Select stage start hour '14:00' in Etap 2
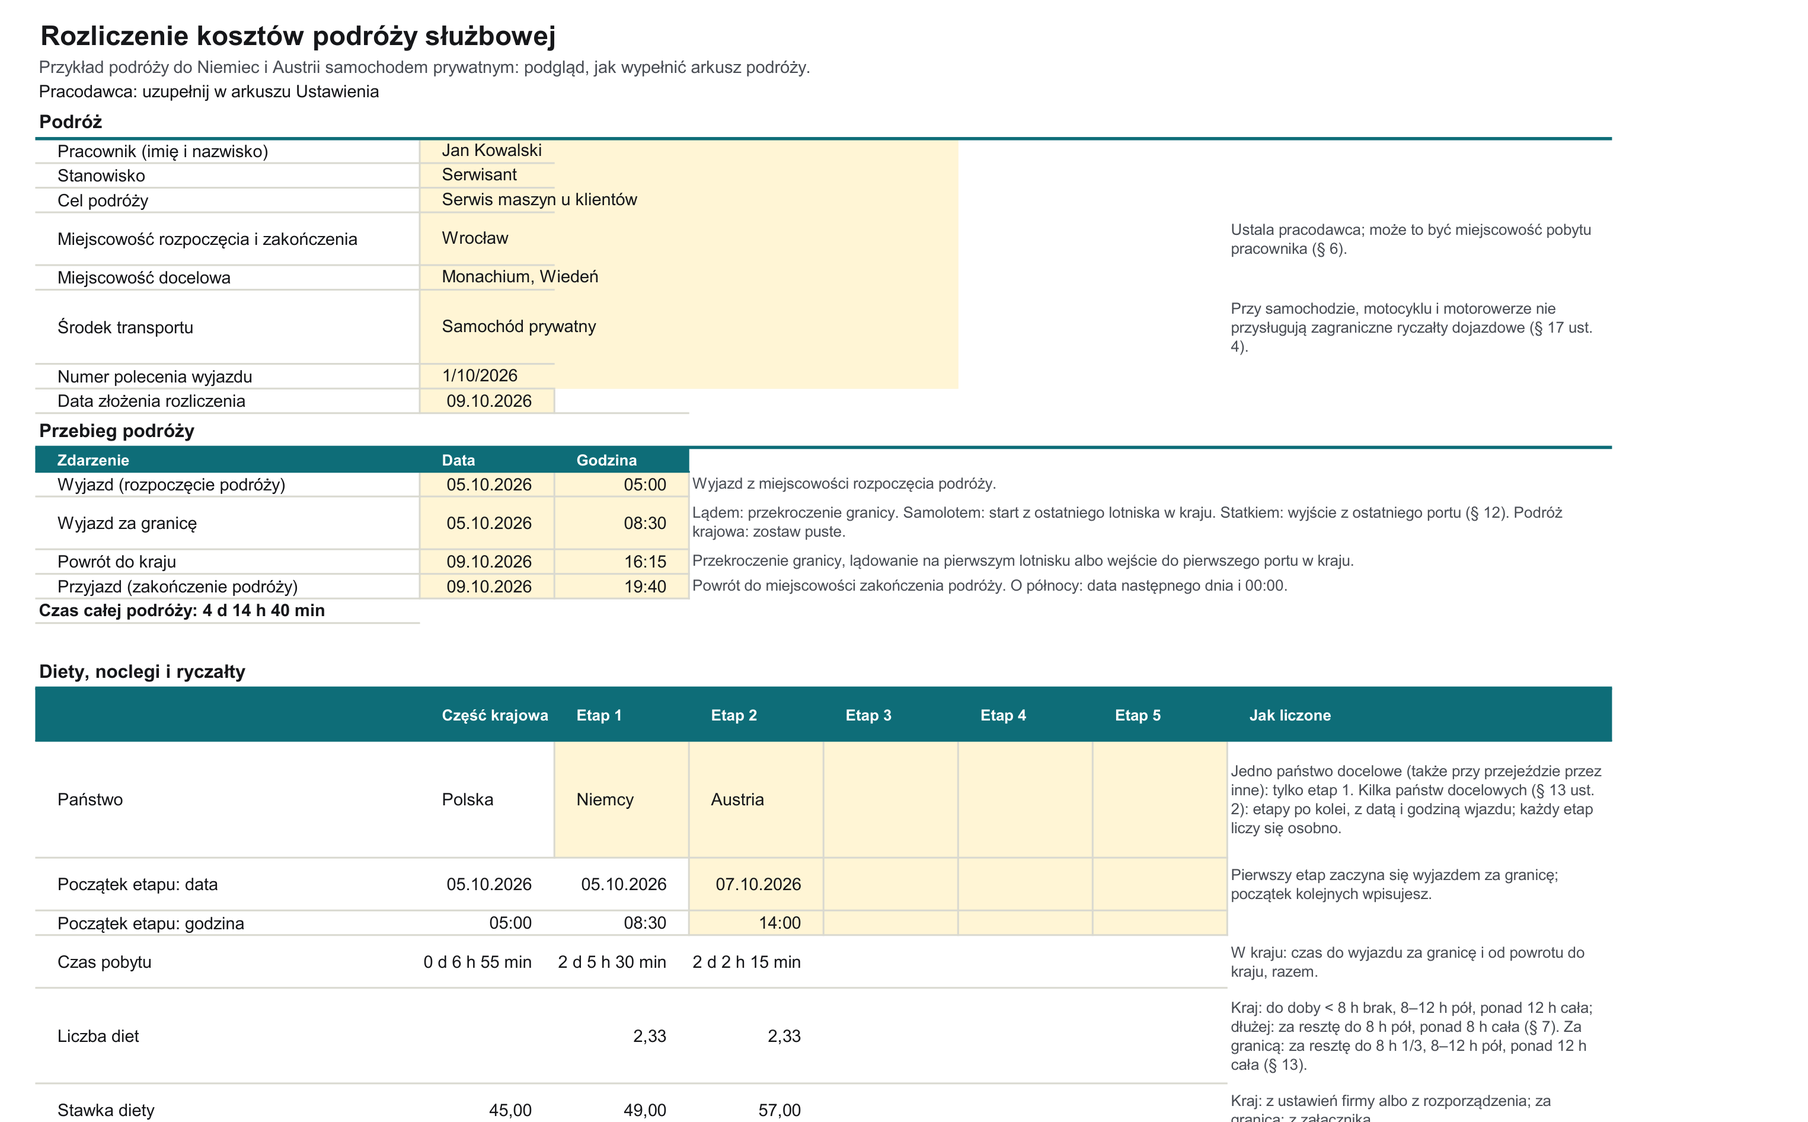1808x1122 pixels. [756, 923]
